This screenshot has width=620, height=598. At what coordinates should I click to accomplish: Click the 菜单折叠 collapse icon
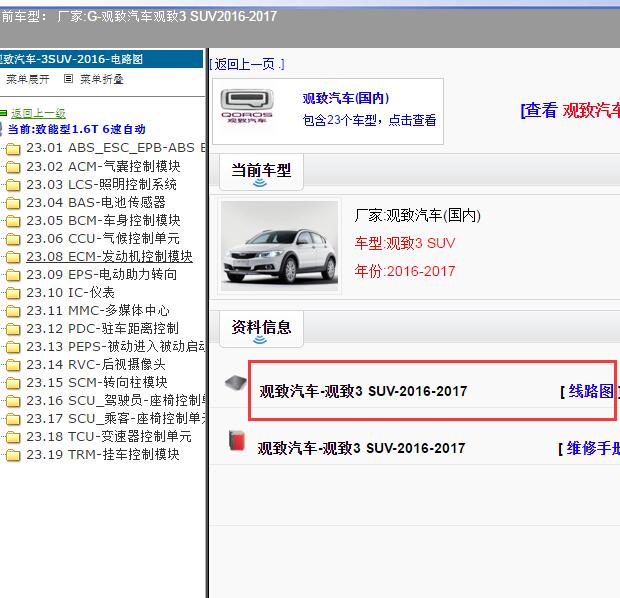point(68,79)
